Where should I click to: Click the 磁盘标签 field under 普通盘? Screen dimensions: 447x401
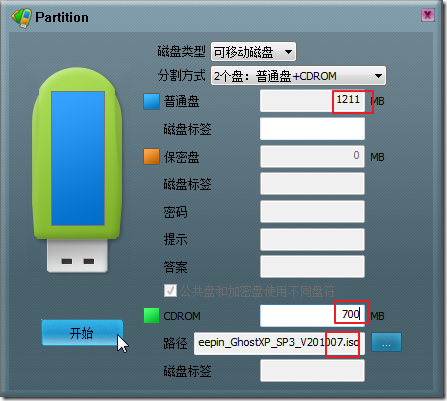pos(312,129)
